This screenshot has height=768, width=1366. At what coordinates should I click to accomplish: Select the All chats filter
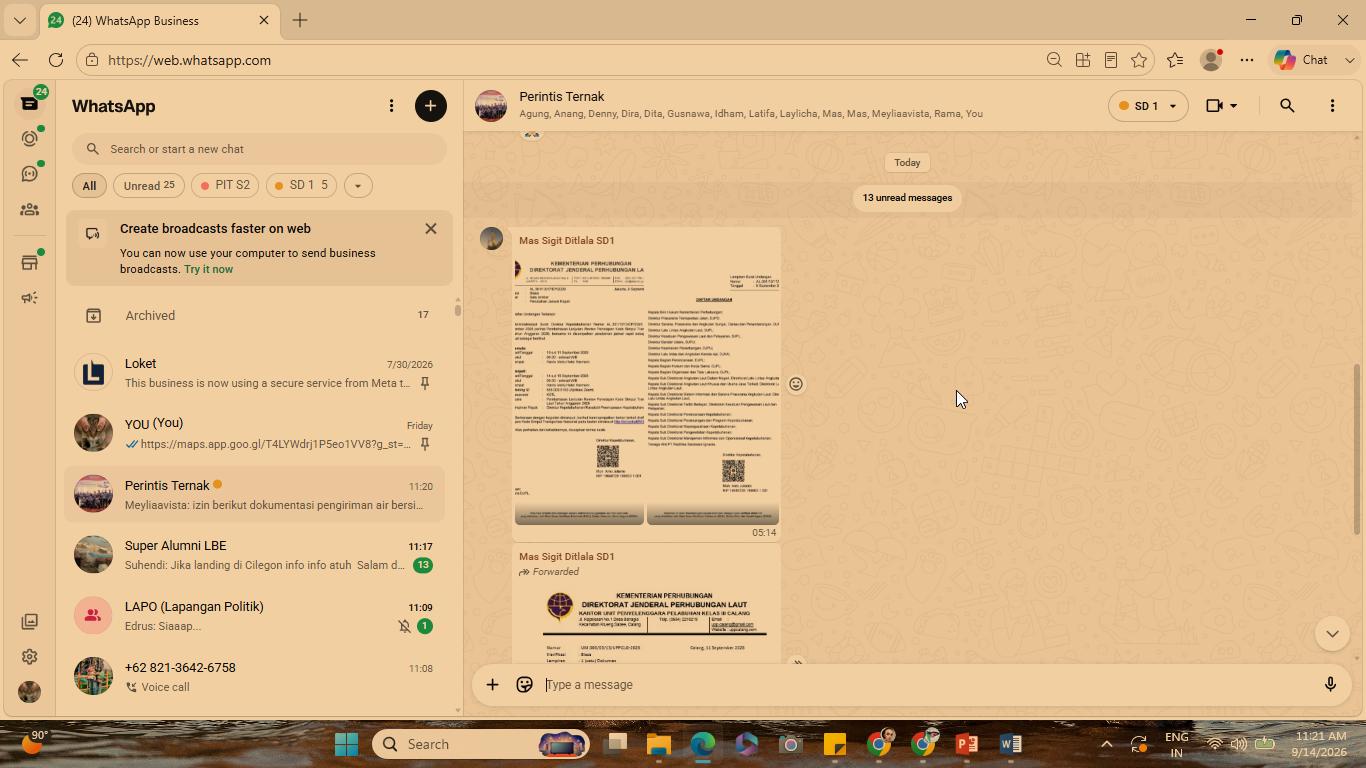click(89, 185)
